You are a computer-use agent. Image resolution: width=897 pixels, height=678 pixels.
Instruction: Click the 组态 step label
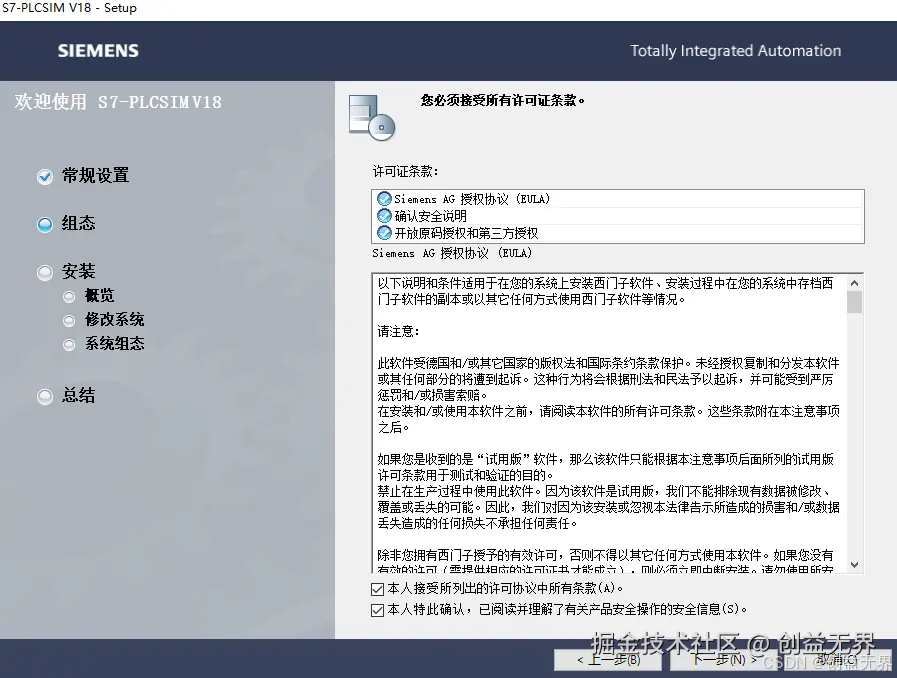coord(78,223)
